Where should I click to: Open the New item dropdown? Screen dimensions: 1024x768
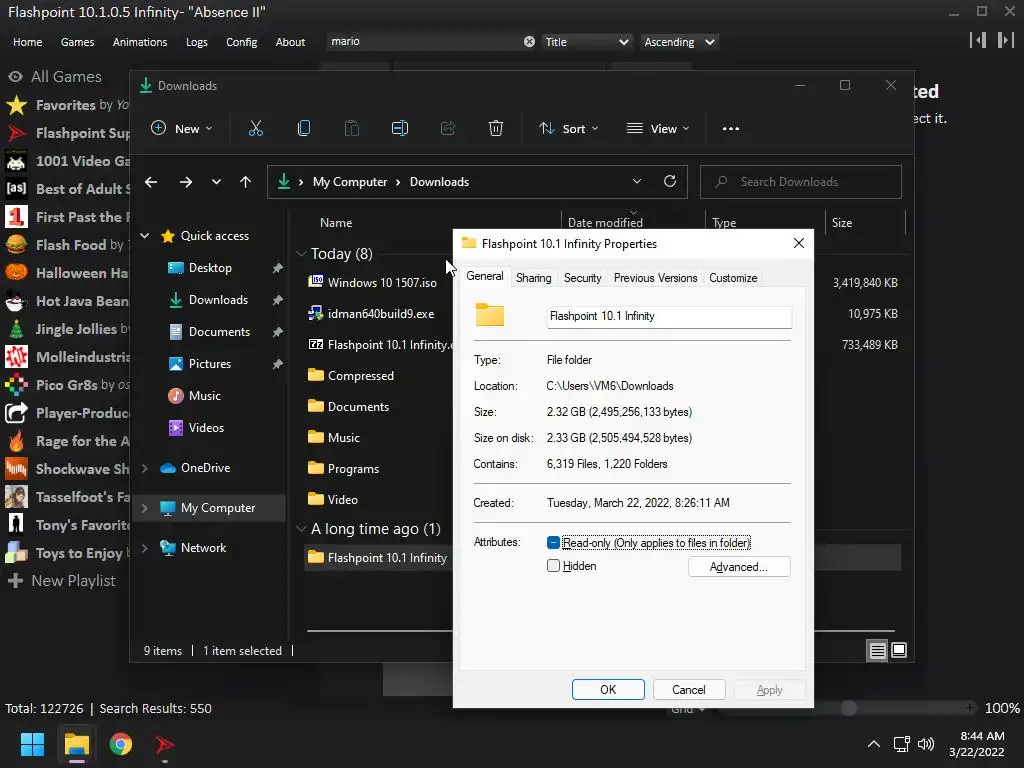pos(182,129)
